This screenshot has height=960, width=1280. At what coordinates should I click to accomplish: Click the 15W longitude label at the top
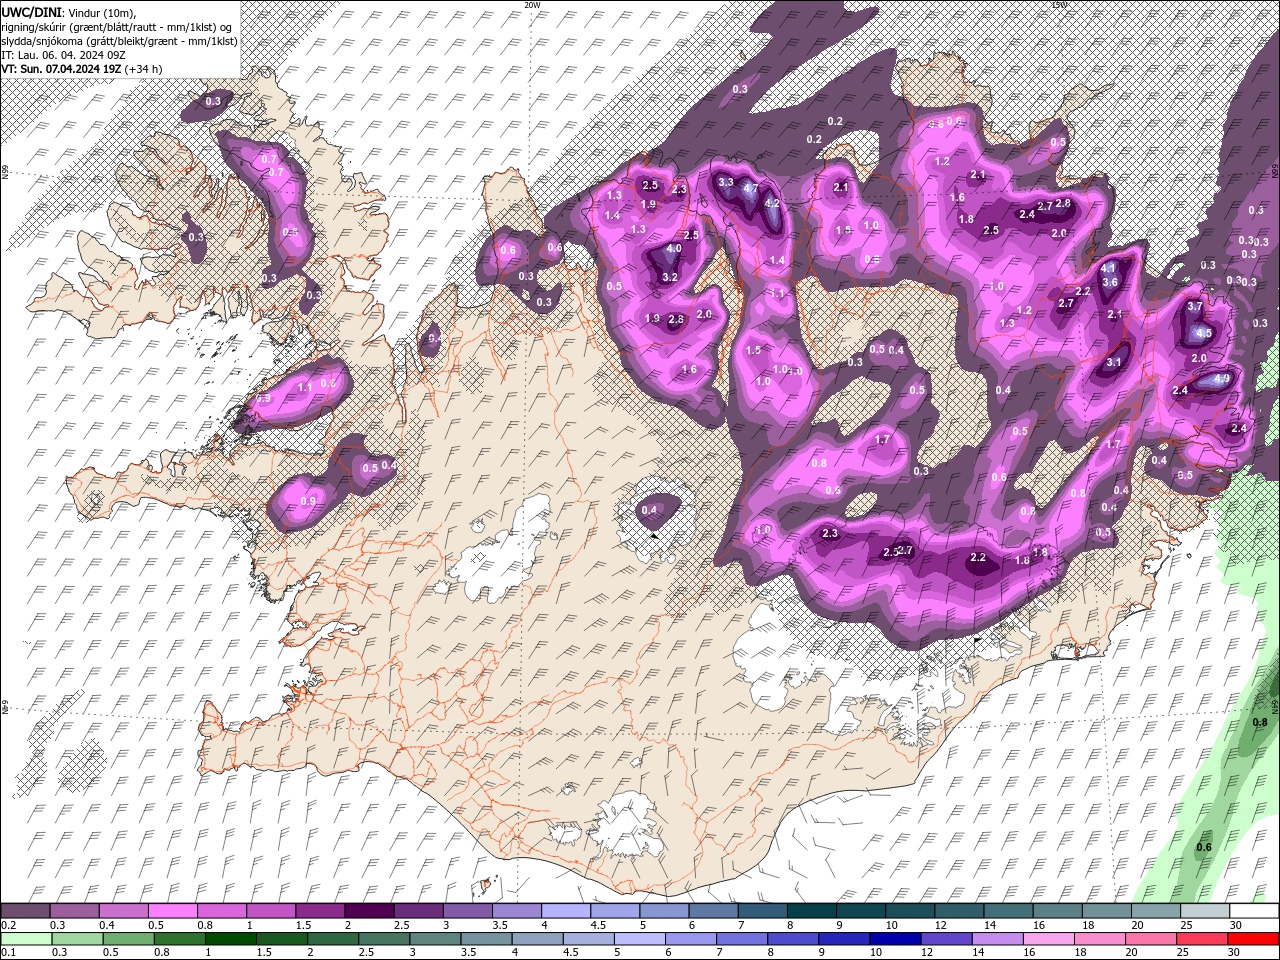(1059, 5)
